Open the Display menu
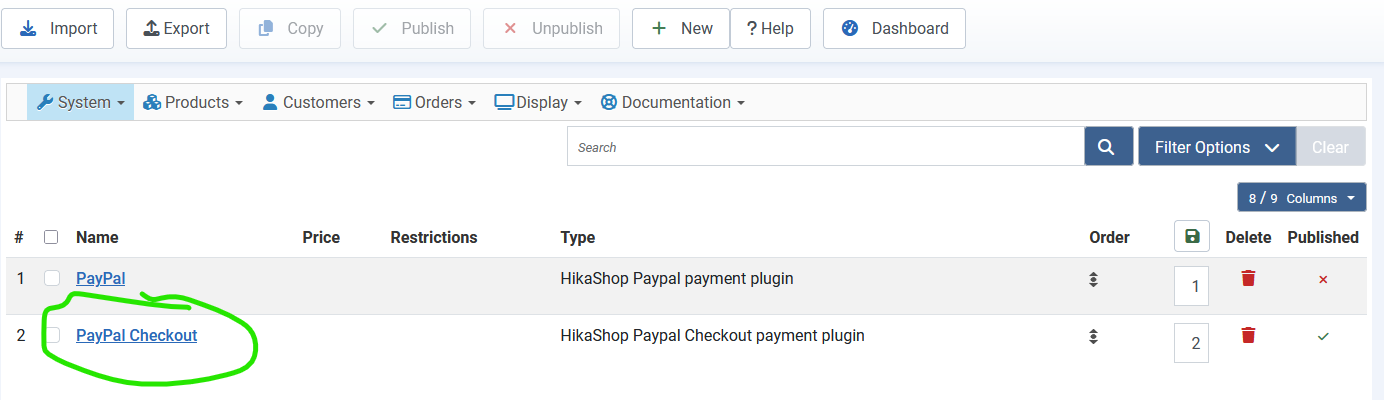This screenshot has width=1384, height=400. point(538,102)
